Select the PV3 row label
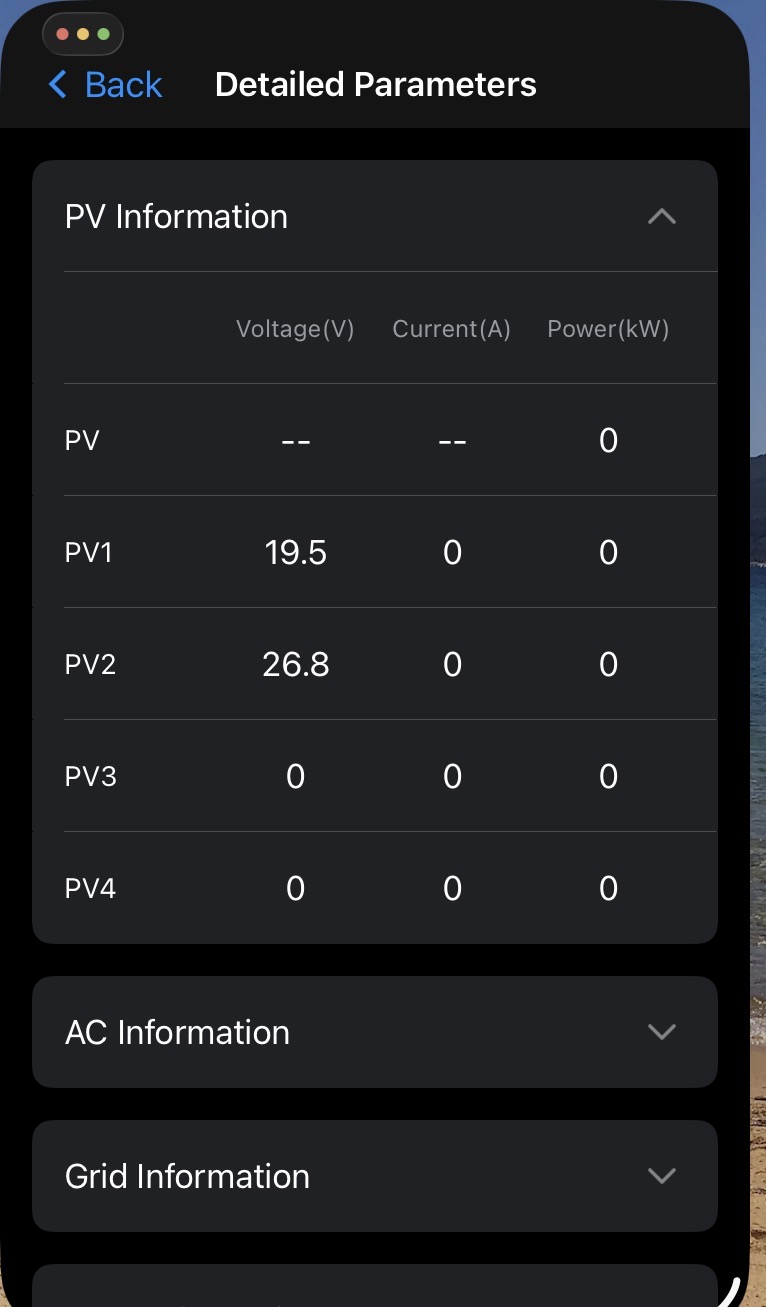766x1307 pixels. coord(90,777)
